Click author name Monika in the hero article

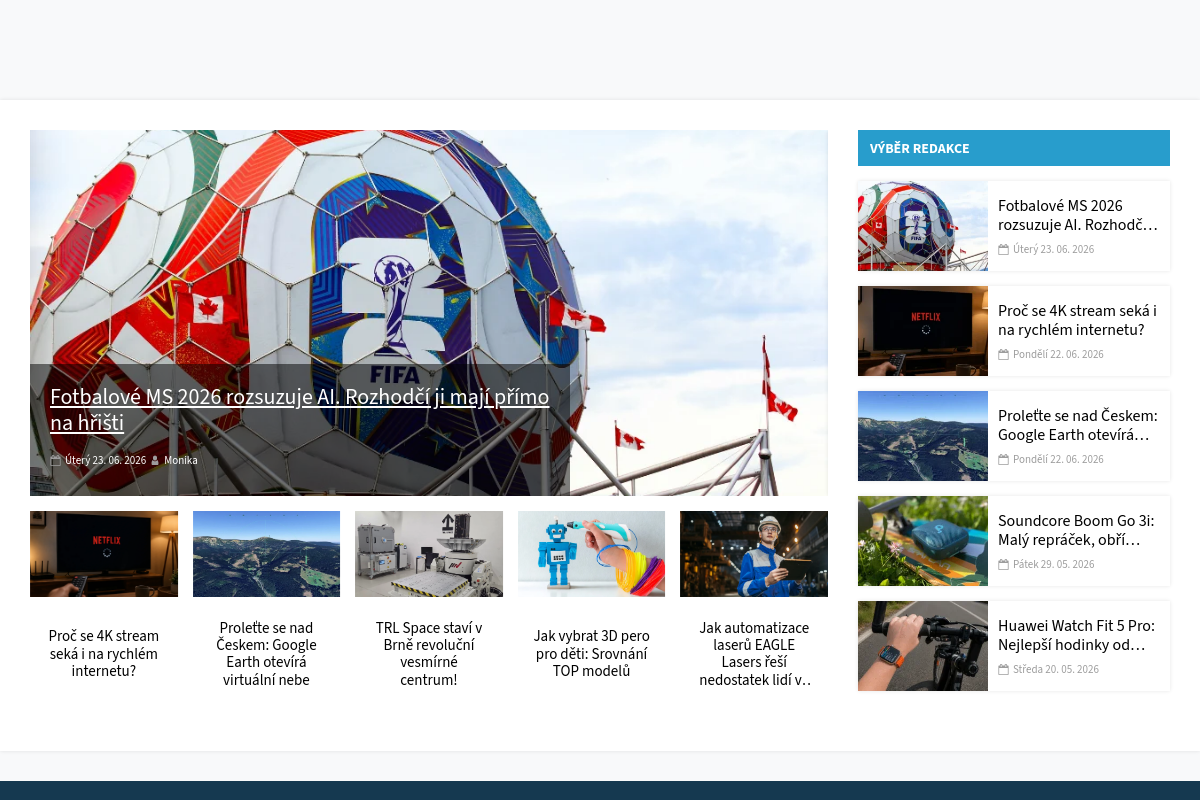click(181, 461)
